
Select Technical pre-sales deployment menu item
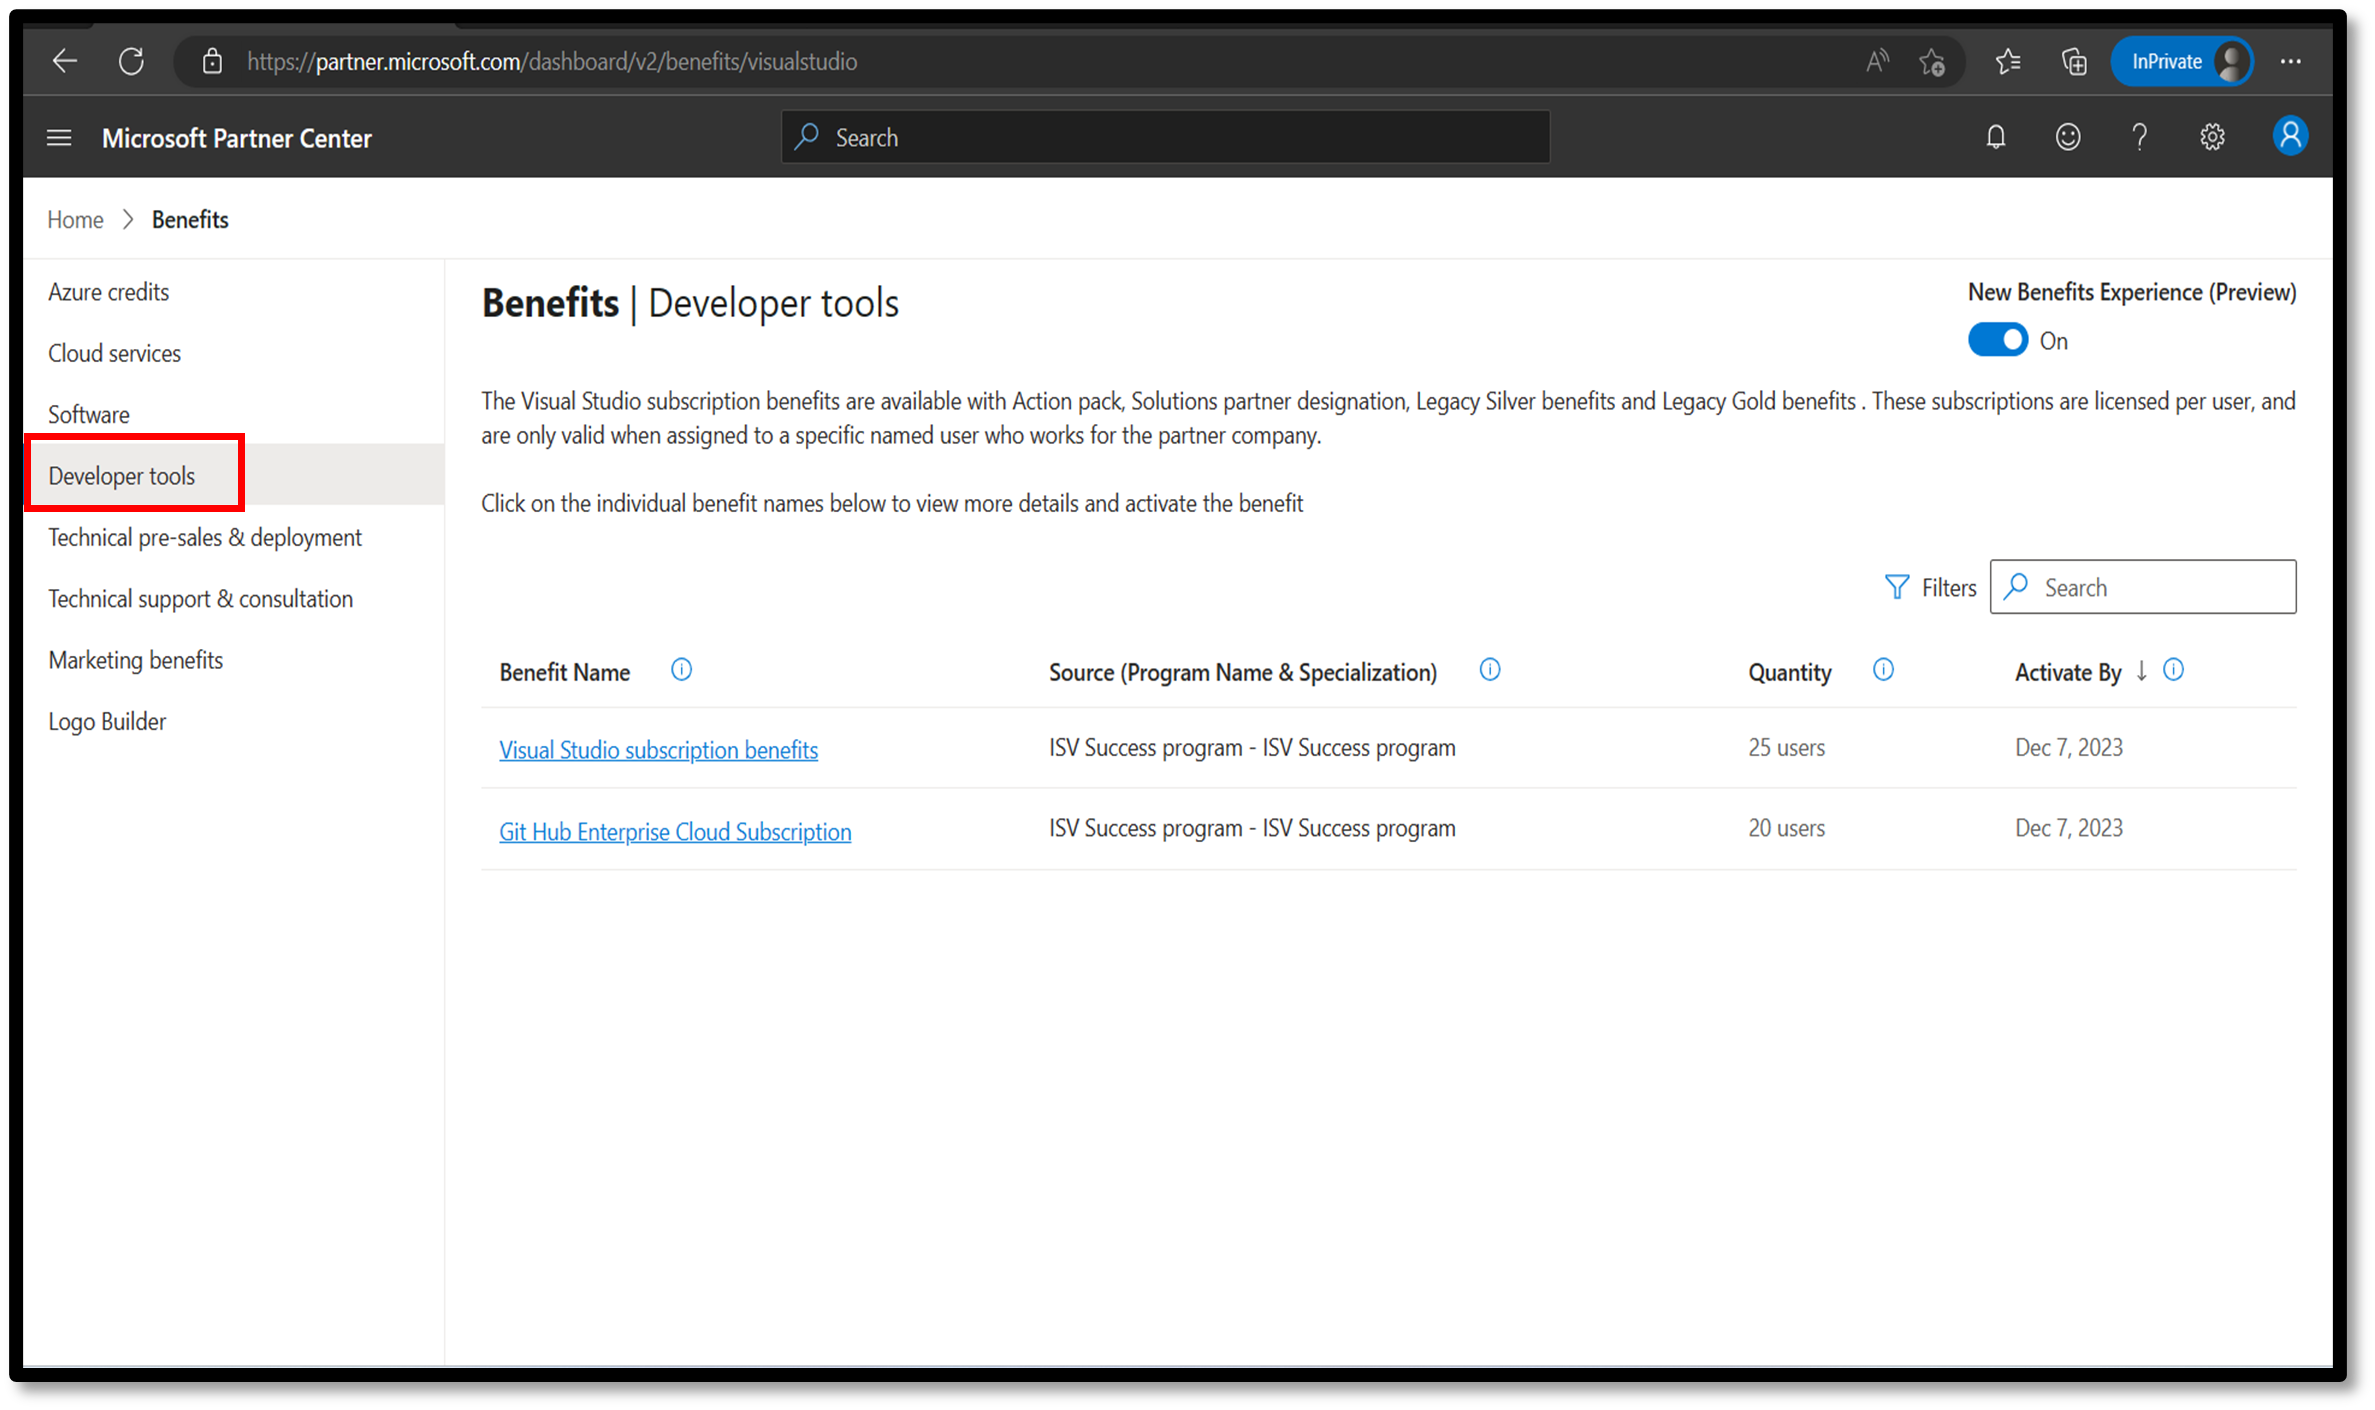click(205, 535)
